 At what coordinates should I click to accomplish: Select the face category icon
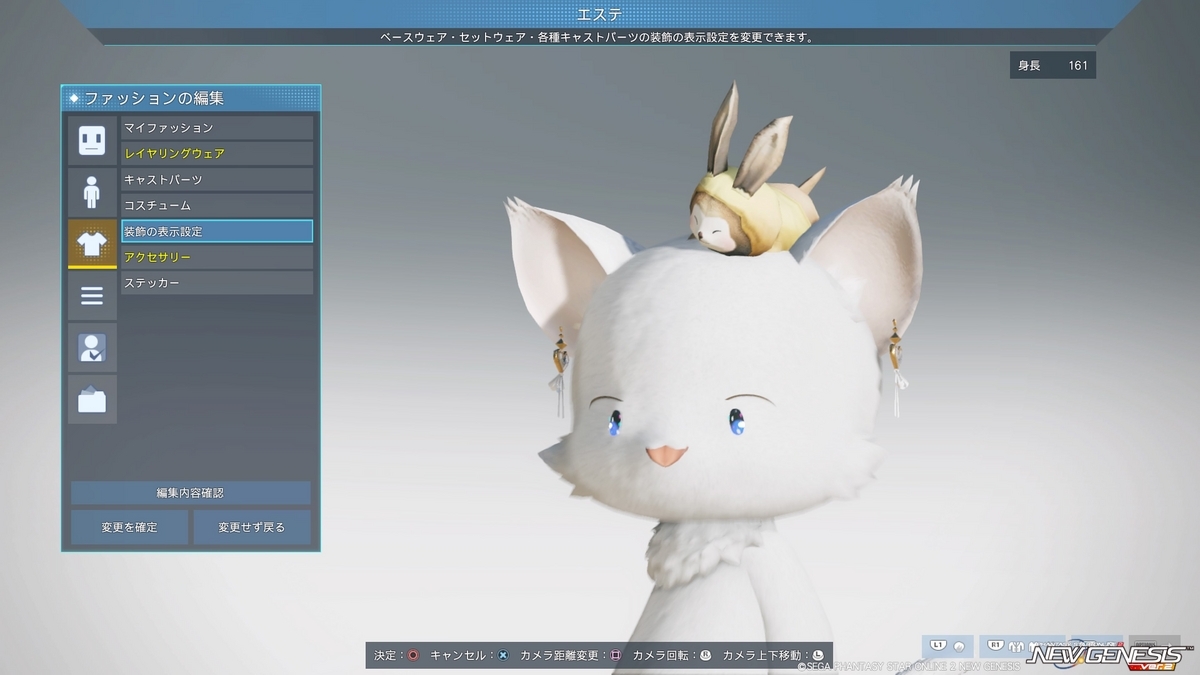[x=92, y=140]
